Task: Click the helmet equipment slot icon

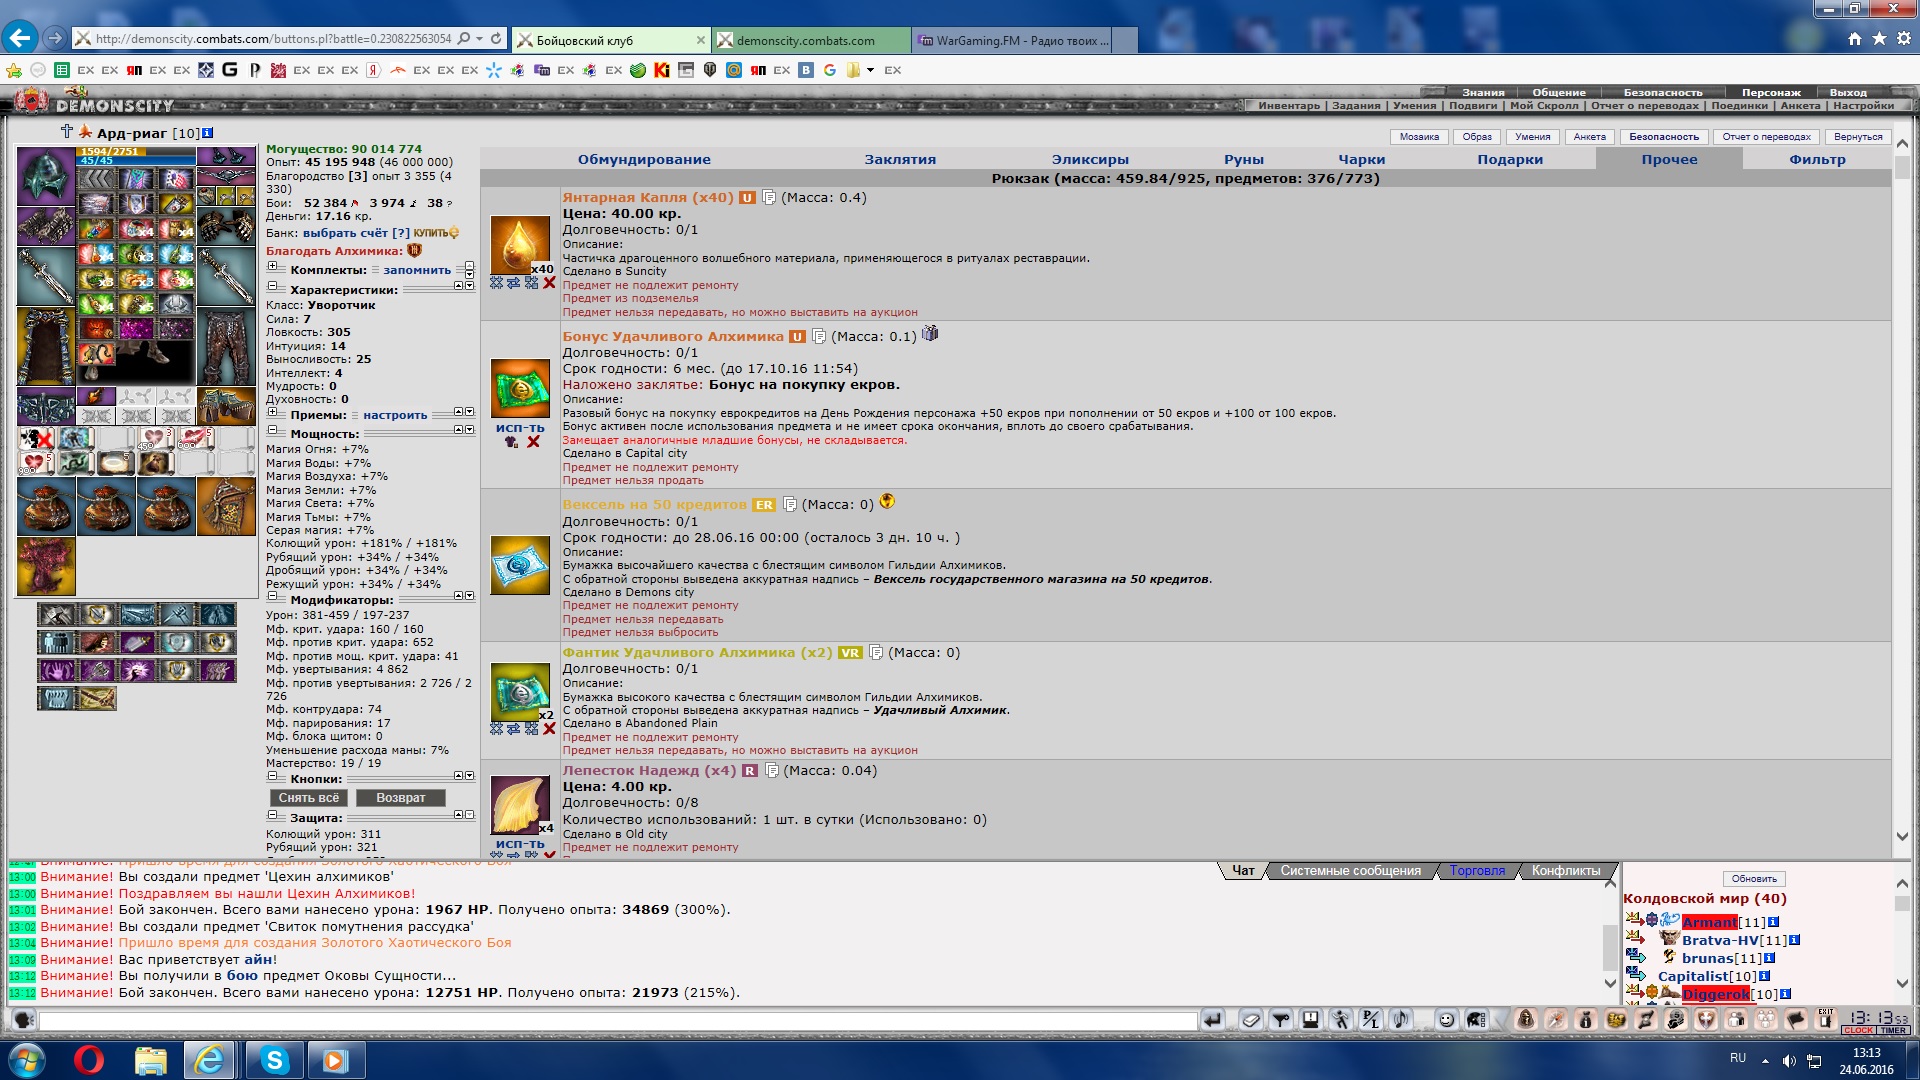Action: [x=45, y=175]
